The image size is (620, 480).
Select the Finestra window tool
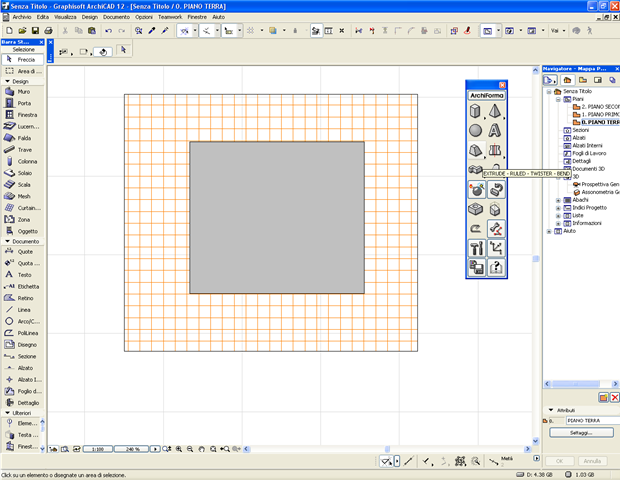coord(23,115)
